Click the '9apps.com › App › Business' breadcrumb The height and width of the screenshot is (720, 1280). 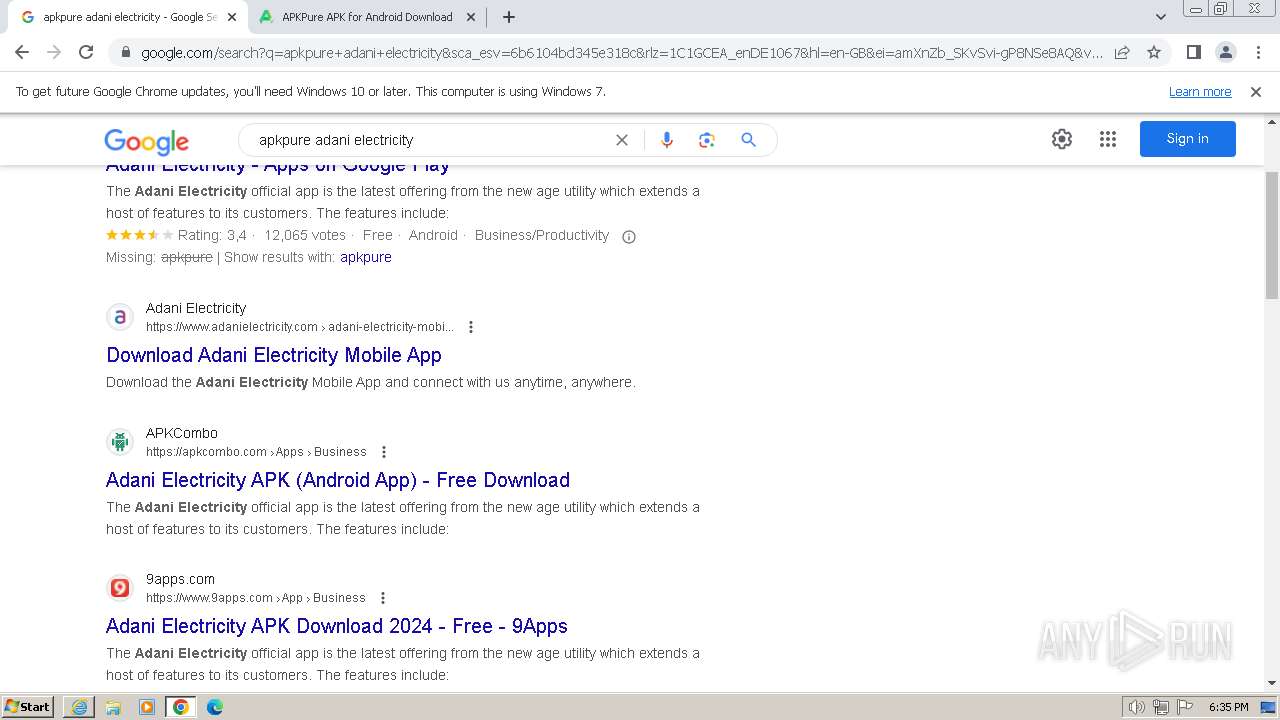pyautogui.click(x=256, y=598)
